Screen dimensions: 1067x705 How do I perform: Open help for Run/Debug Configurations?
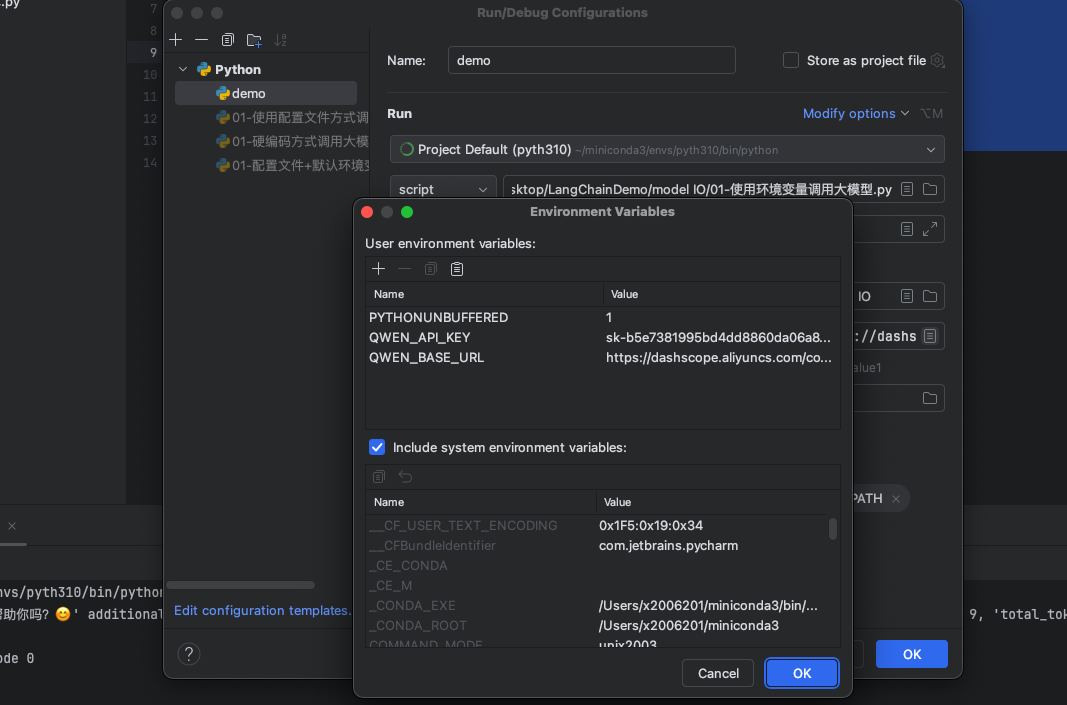point(188,654)
